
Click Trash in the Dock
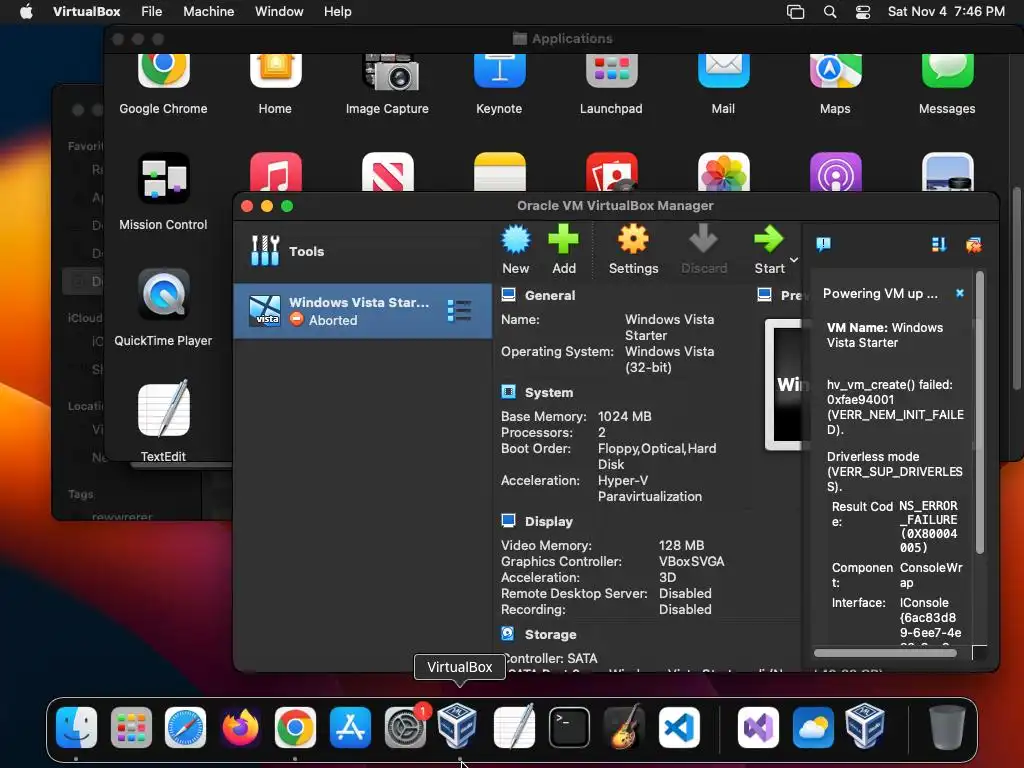point(947,727)
